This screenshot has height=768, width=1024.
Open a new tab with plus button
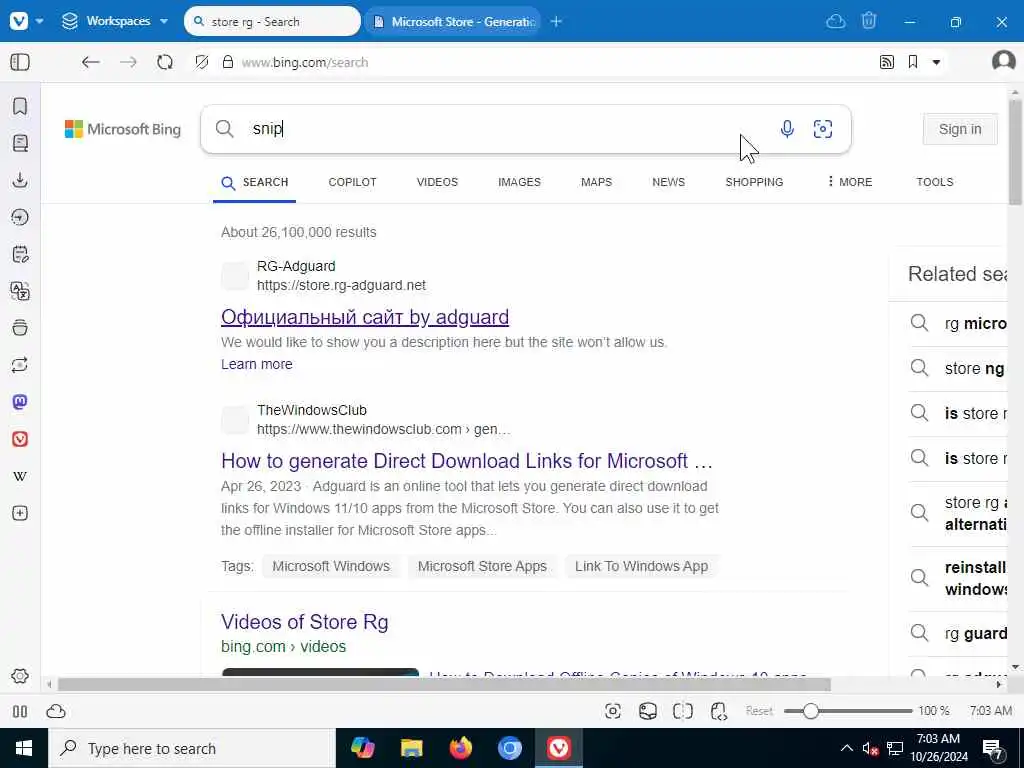tap(556, 22)
